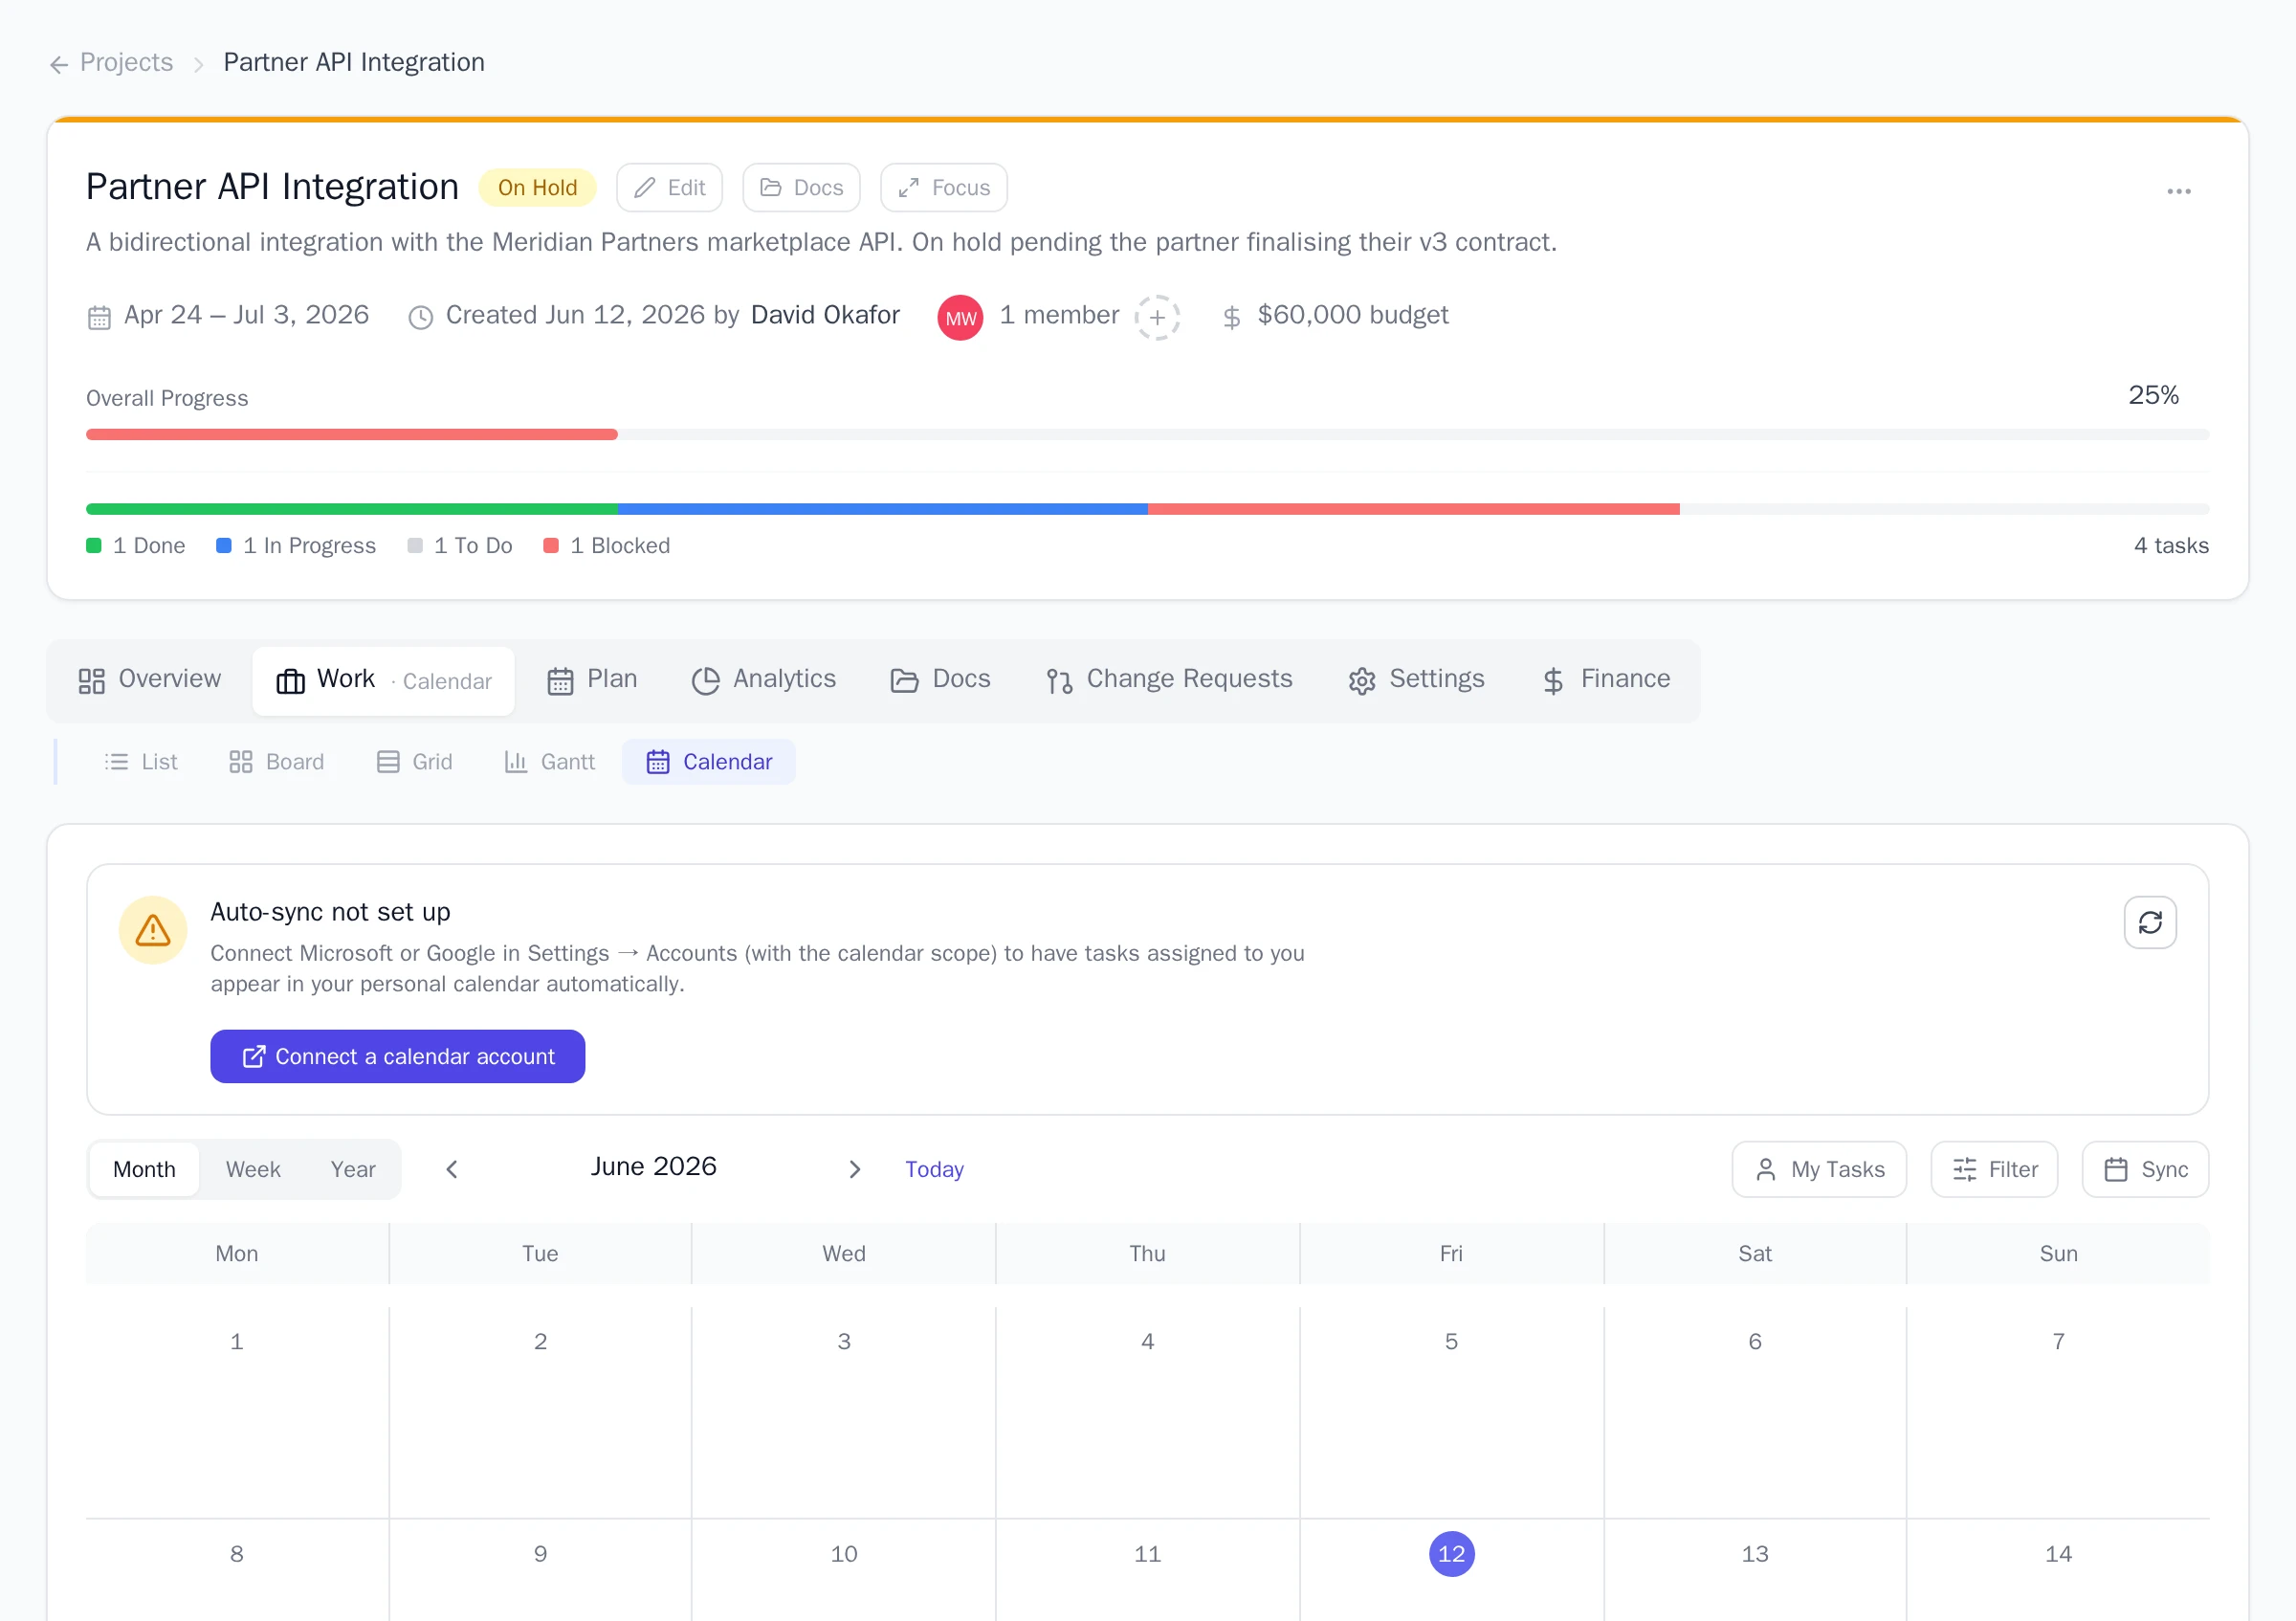The image size is (2296, 1621).
Task: Go to previous month with left chevron
Action: pos(452,1169)
